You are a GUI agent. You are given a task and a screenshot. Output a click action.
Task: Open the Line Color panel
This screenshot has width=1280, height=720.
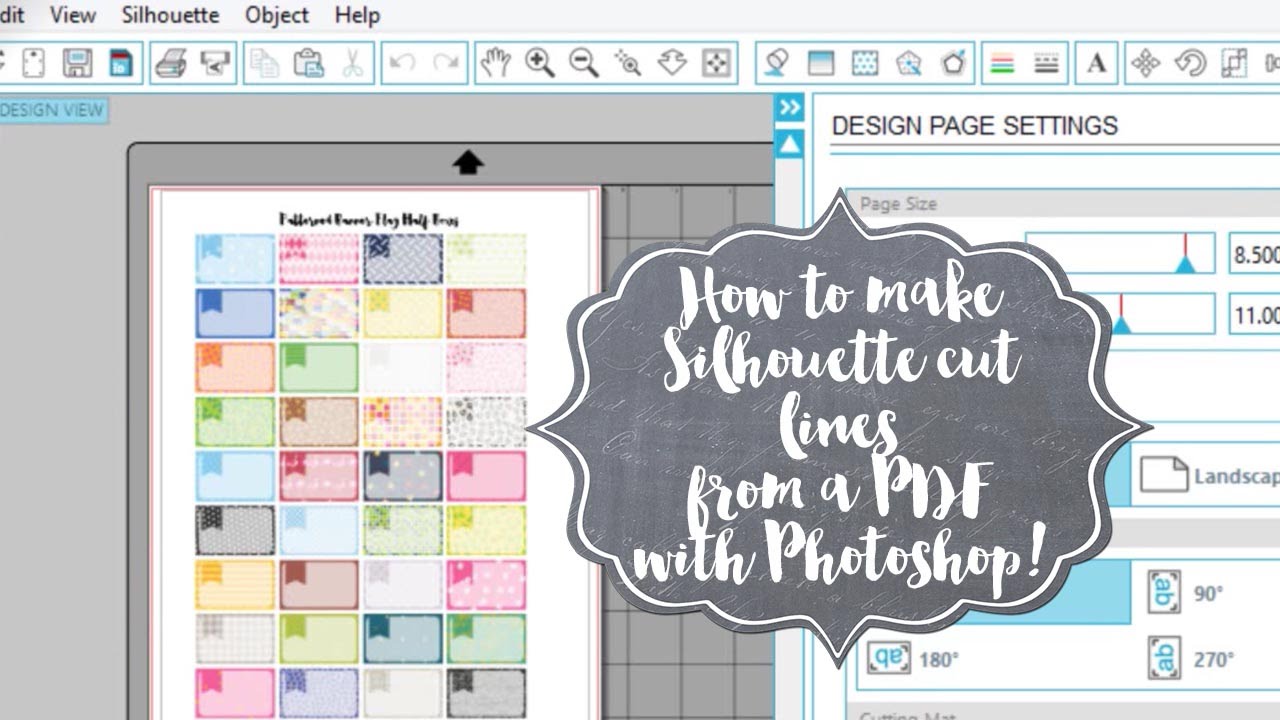tap(1002, 63)
